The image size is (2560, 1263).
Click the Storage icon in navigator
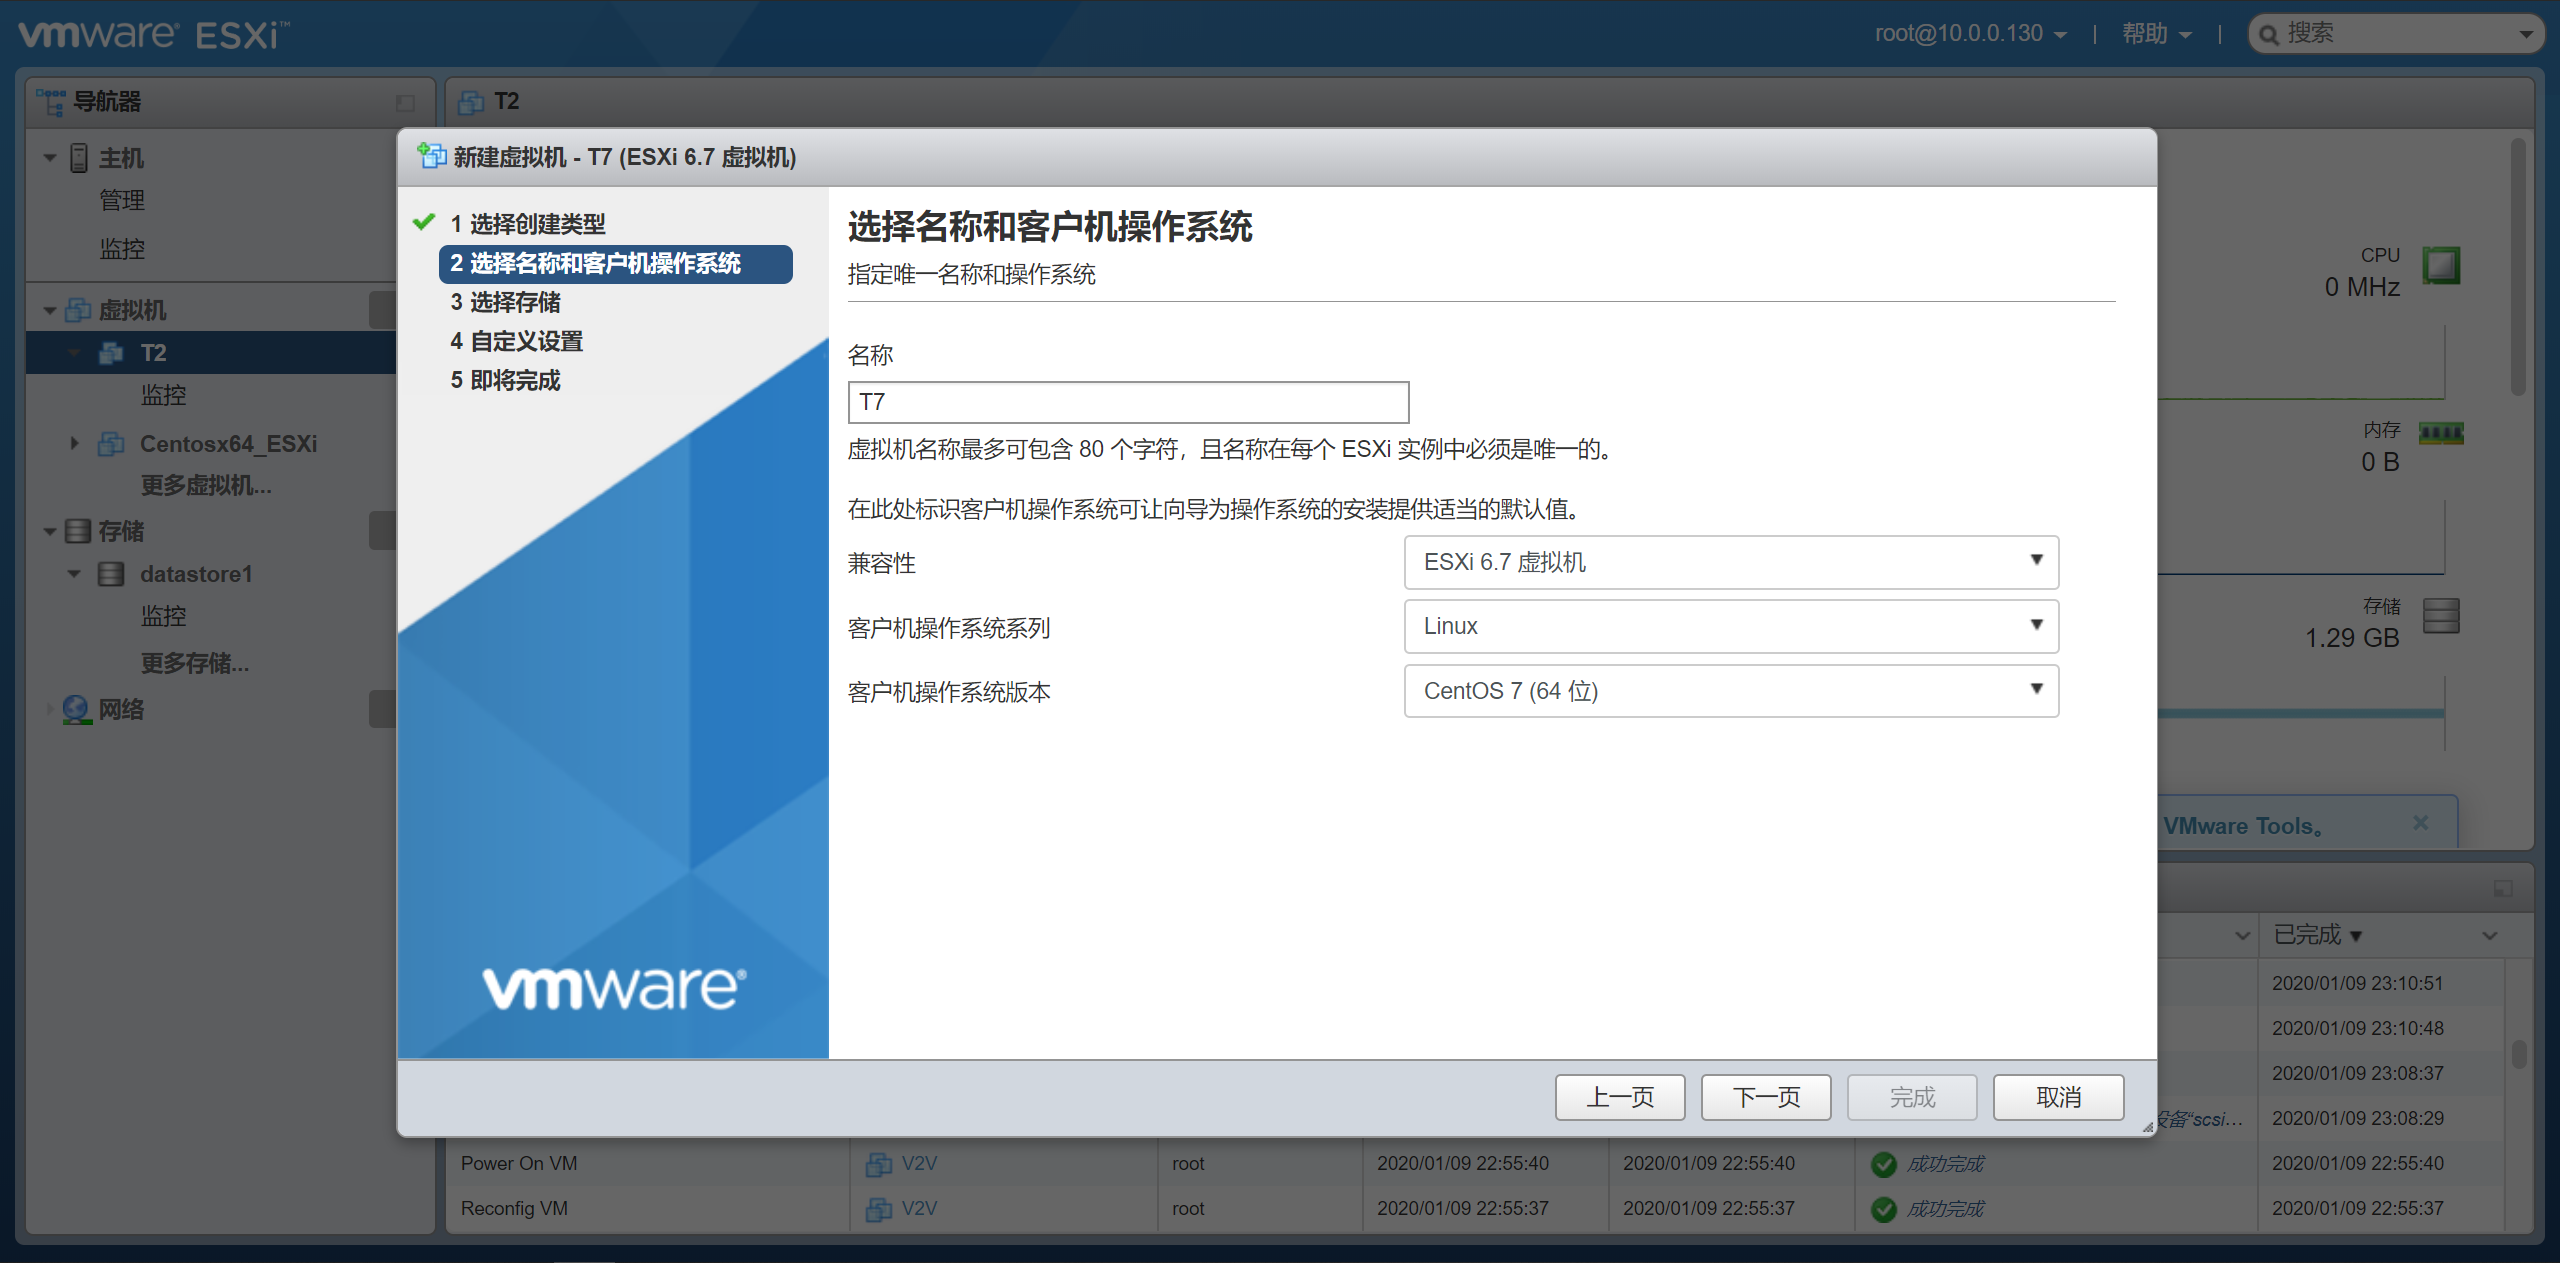coord(78,531)
